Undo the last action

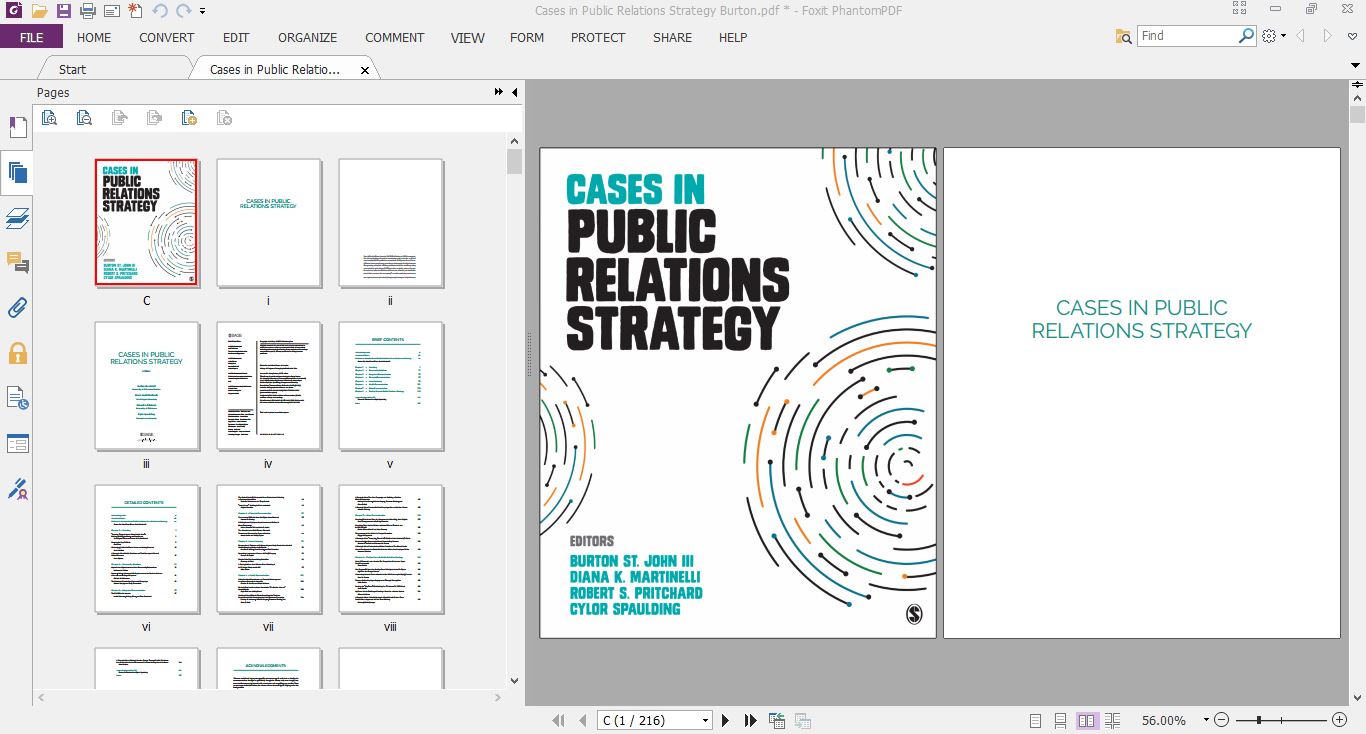coord(160,11)
